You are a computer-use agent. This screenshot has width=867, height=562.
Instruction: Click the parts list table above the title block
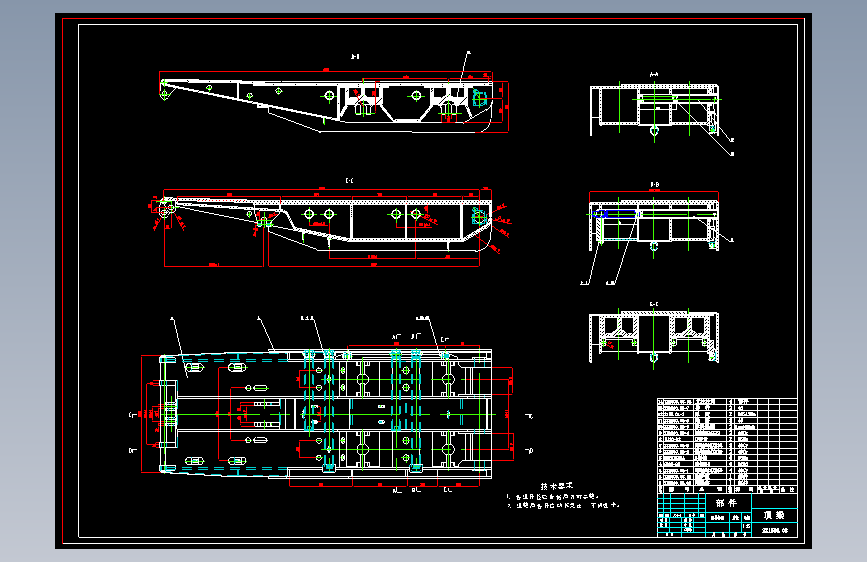[x=727, y=445]
